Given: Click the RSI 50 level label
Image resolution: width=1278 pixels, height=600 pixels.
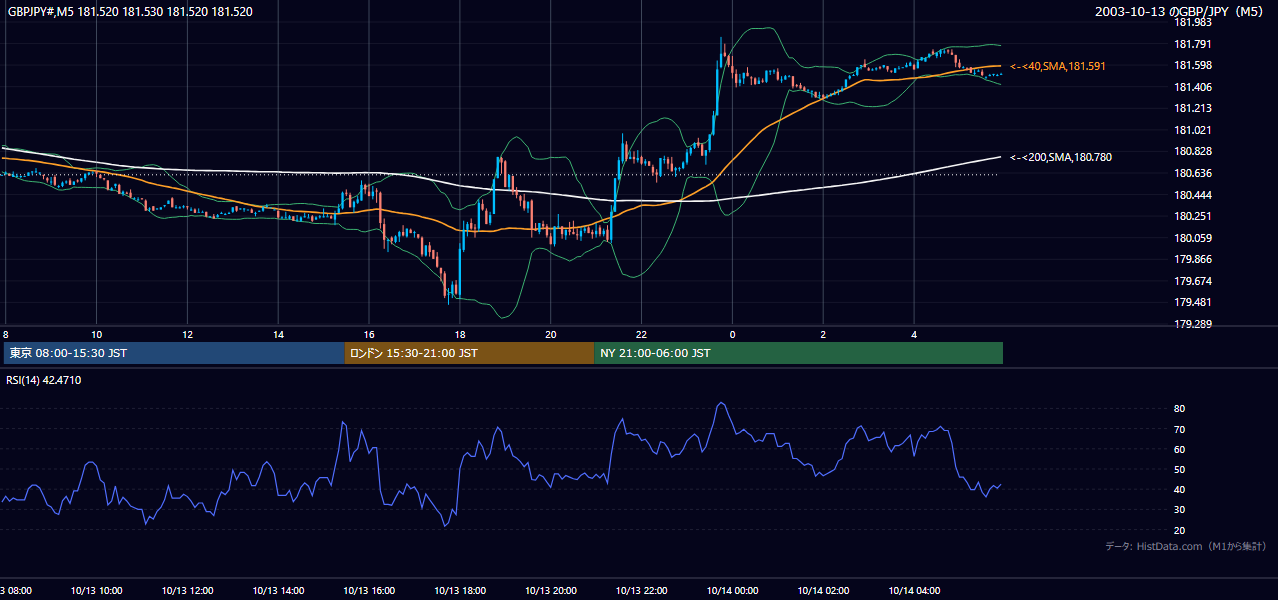Looking at the screenshot, I should pos(1179,469).
